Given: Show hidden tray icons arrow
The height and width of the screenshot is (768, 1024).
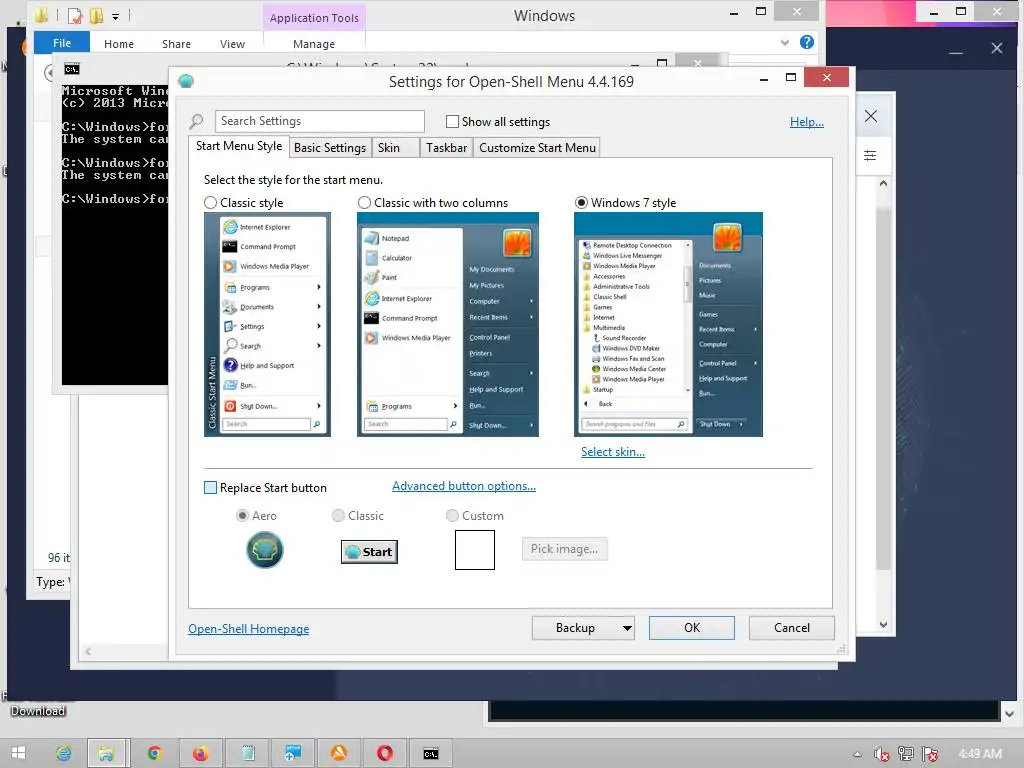Looking at the screenshot, I should tap(857, 754).
